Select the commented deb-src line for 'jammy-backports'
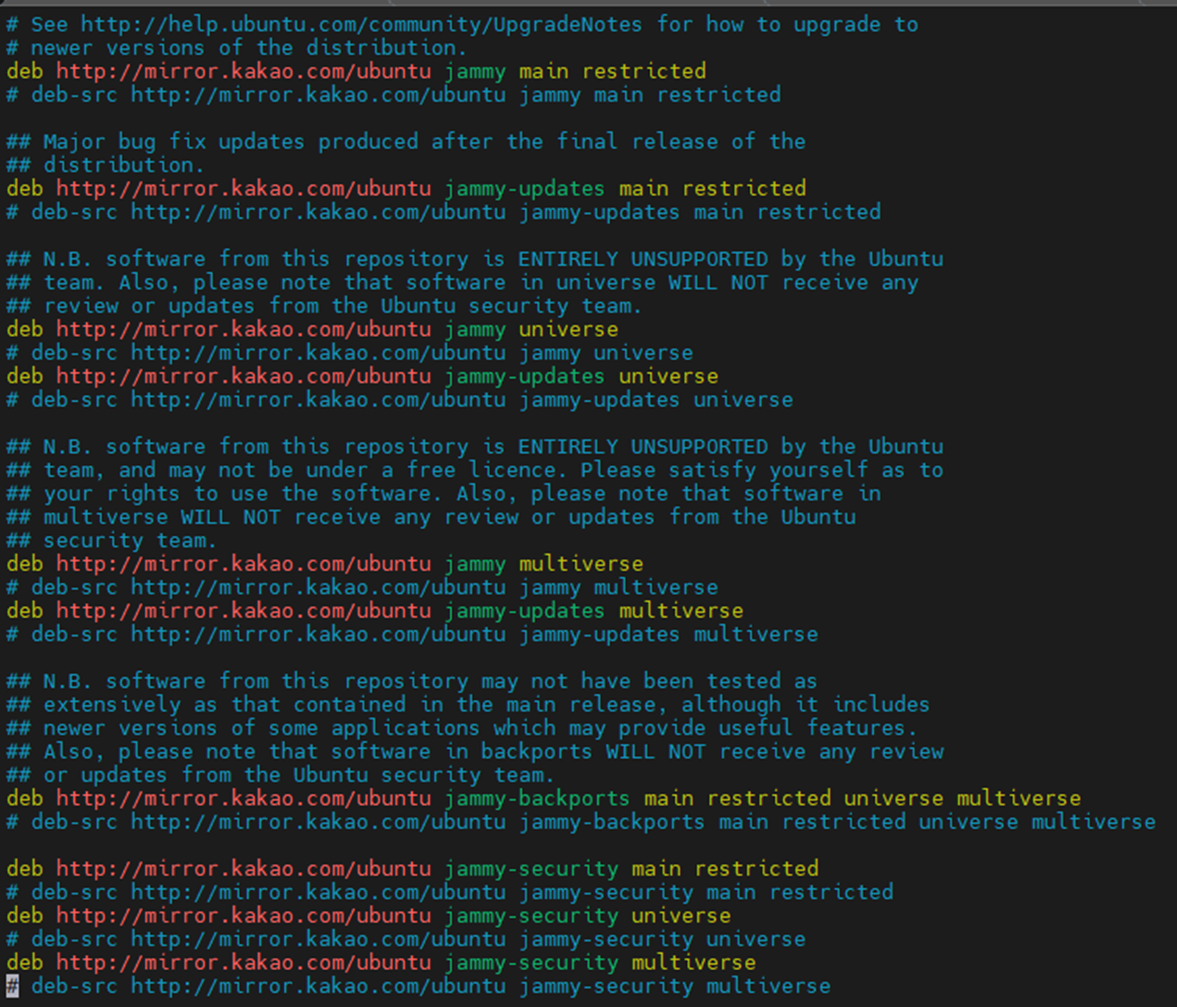This screenshot has width=1177, height=1007. click(581, 822)
